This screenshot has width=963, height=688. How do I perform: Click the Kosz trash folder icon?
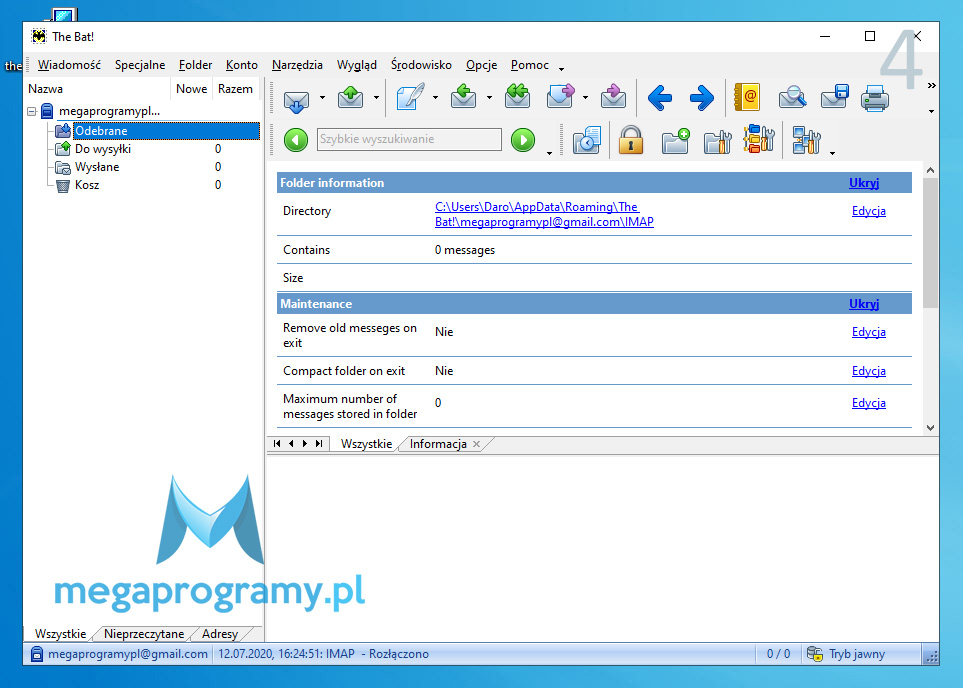coord(63,185)
